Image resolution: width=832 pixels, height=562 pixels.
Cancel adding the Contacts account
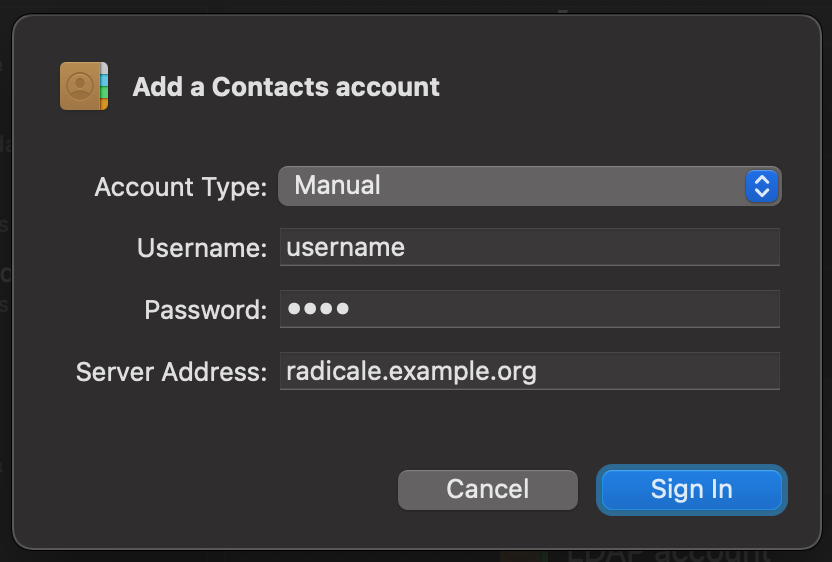(488, 490)
